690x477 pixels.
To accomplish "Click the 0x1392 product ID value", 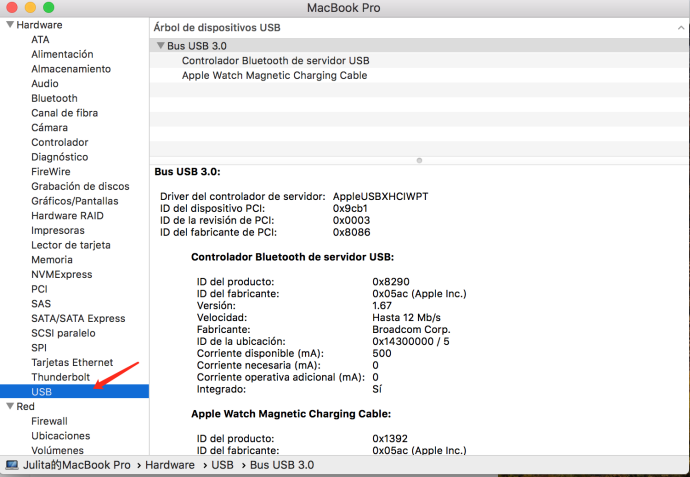I will coord(390,438).
